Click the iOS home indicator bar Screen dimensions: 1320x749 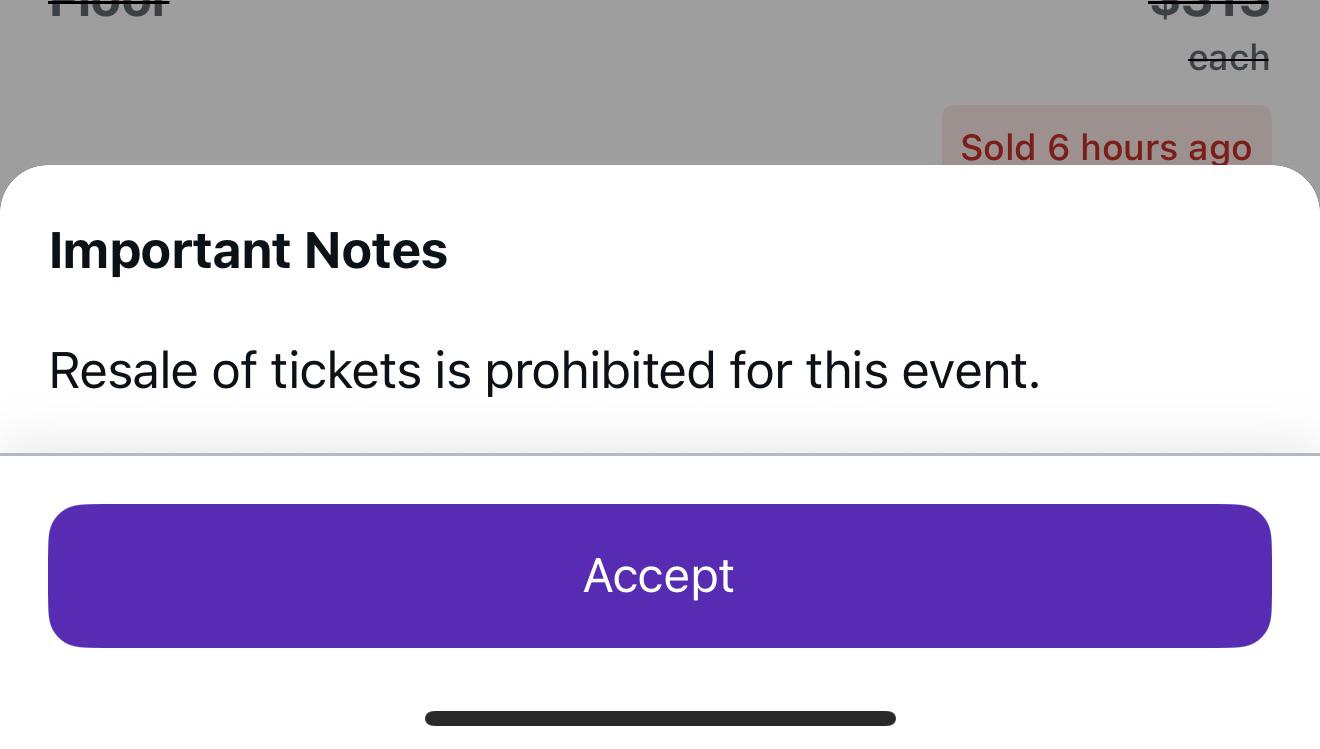(x=660, y=718)
